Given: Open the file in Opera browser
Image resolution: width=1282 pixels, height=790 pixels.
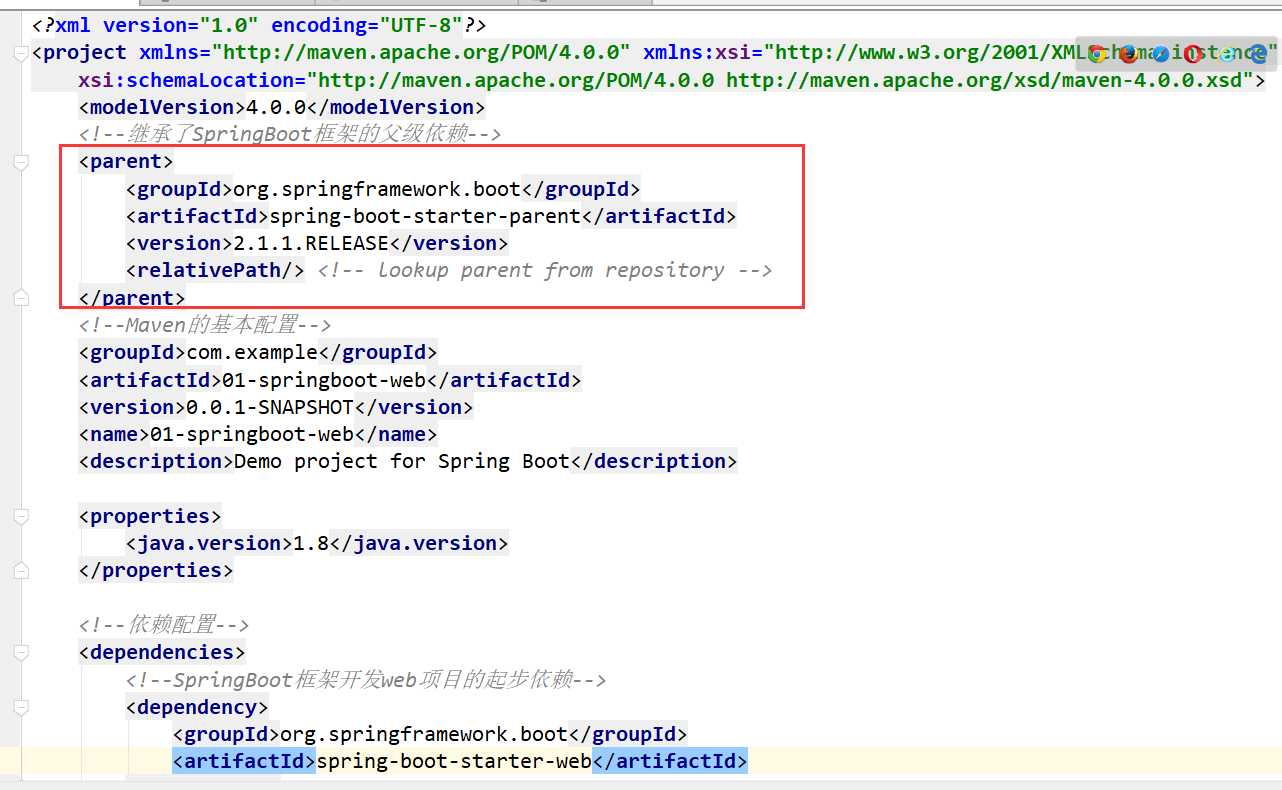Looking at the screenshot, I should [1193, 54].
